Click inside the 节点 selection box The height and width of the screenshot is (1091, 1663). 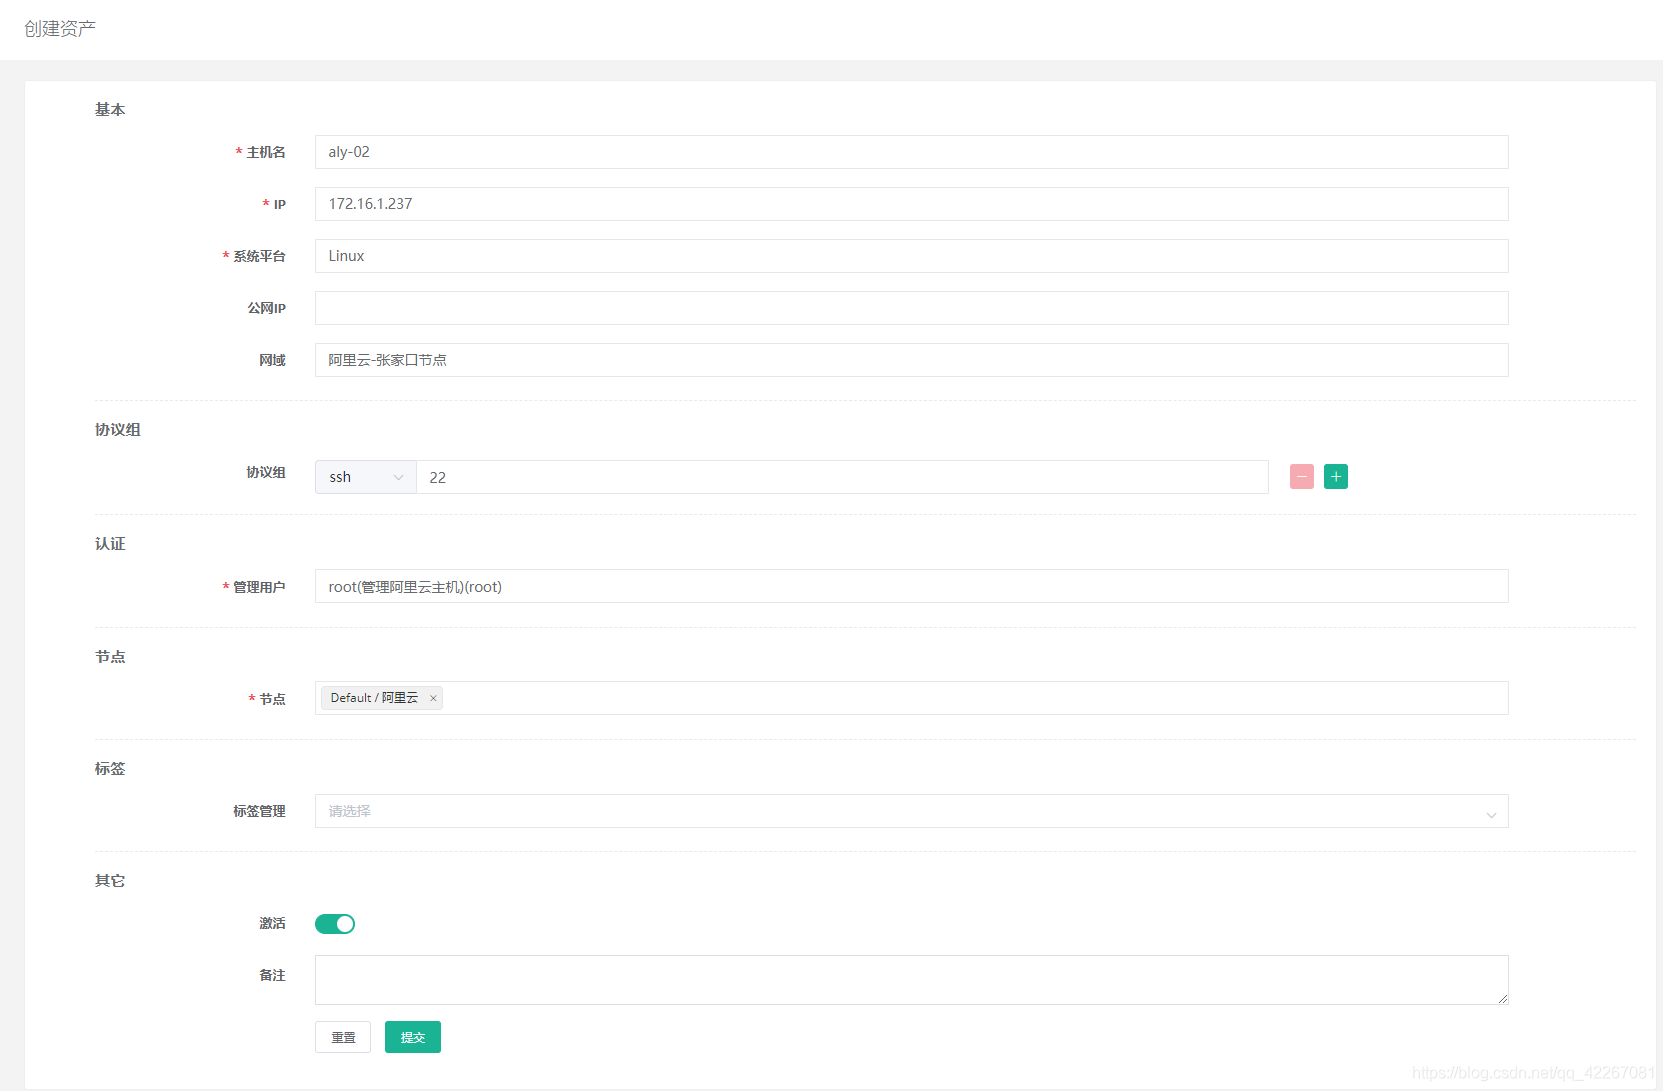coord(911,698)
